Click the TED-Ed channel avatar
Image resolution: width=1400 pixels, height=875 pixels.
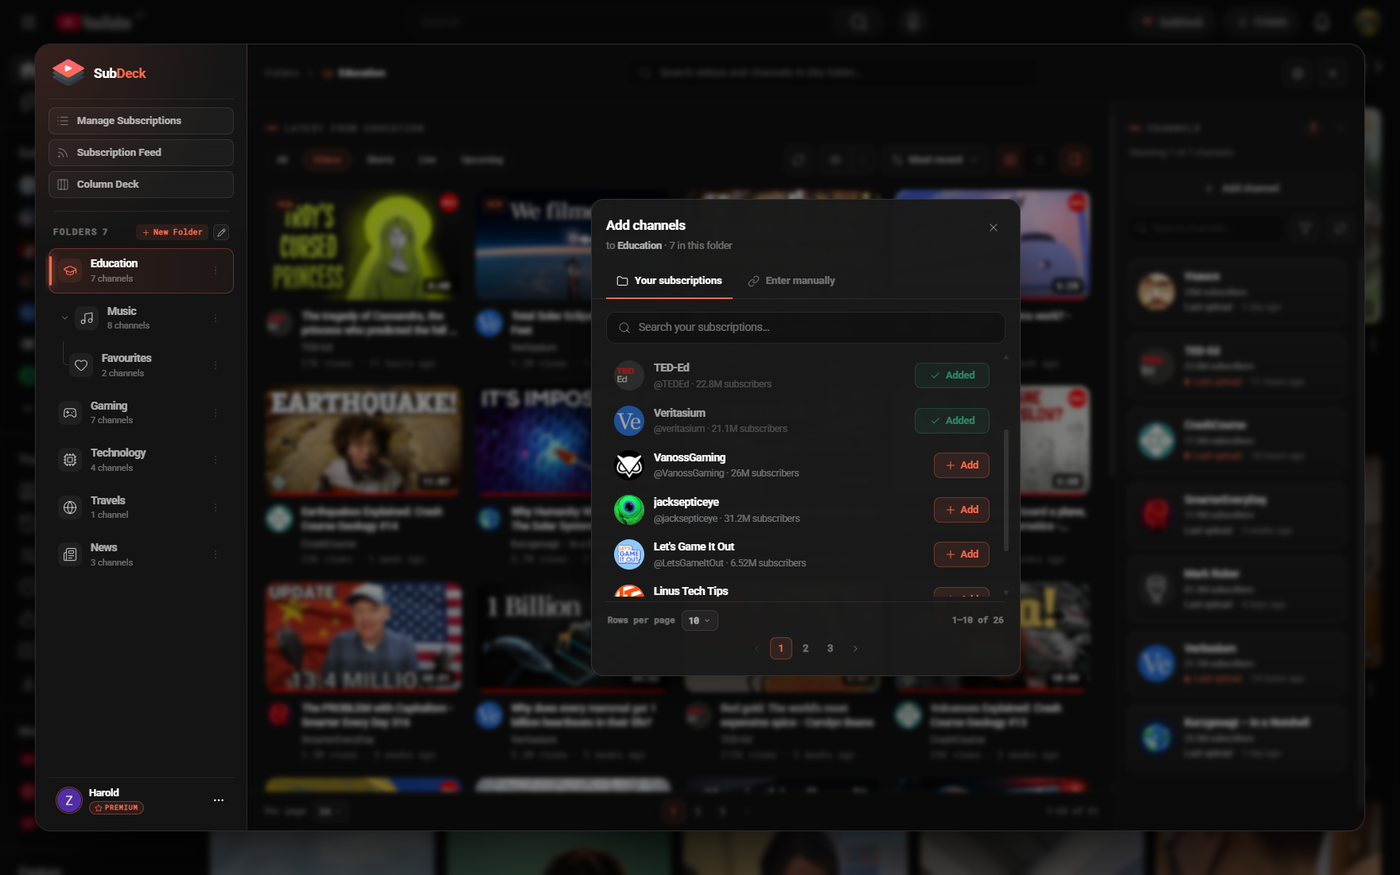click(x=629, y=375)
